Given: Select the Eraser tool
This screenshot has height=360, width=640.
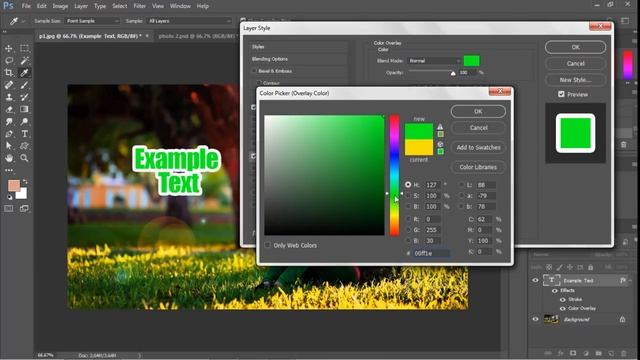Looking at the screenshot, I should [x=9, y=109].
